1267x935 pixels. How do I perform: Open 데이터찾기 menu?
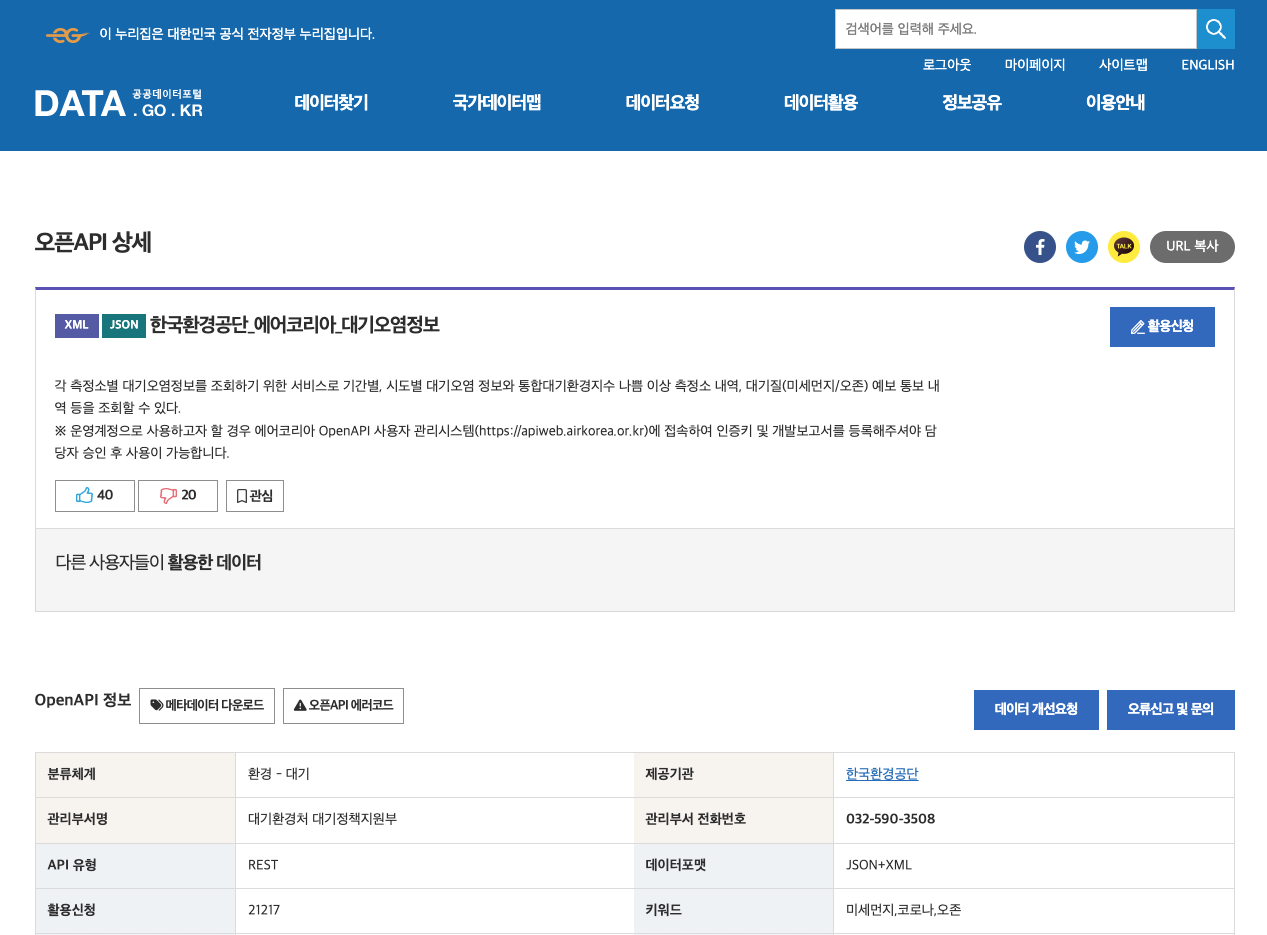pyautogui.click(x=331, y=102)
